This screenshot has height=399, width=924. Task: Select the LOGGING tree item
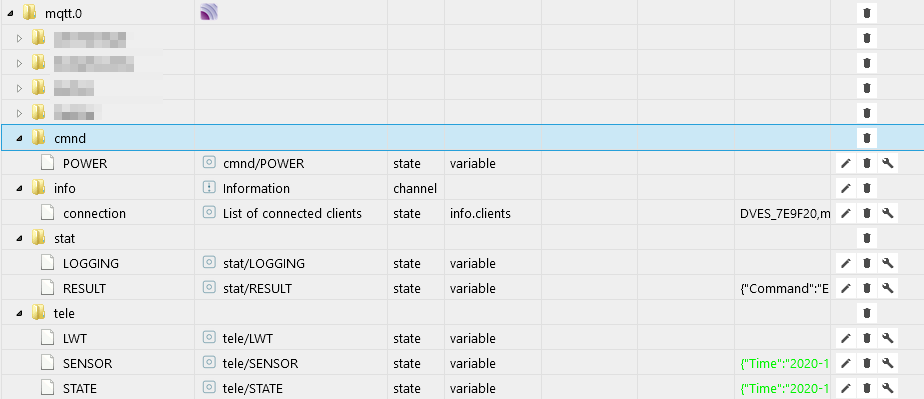click(x=91, y=263)
